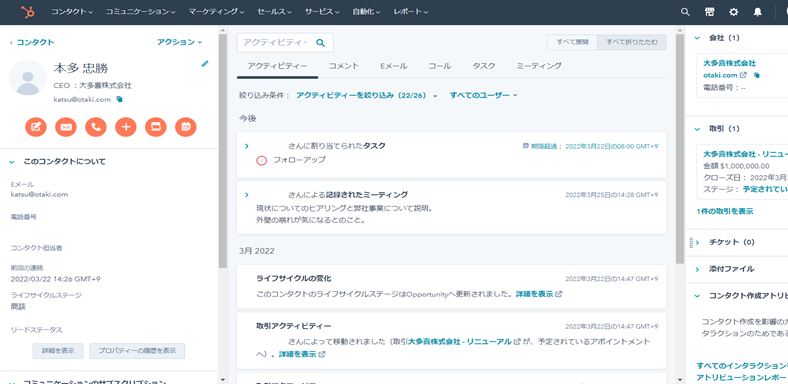Collapse コンタクト作成アトリビューション section
The image size is (788, 384).
pyautogui.click(x=697, y=296)
